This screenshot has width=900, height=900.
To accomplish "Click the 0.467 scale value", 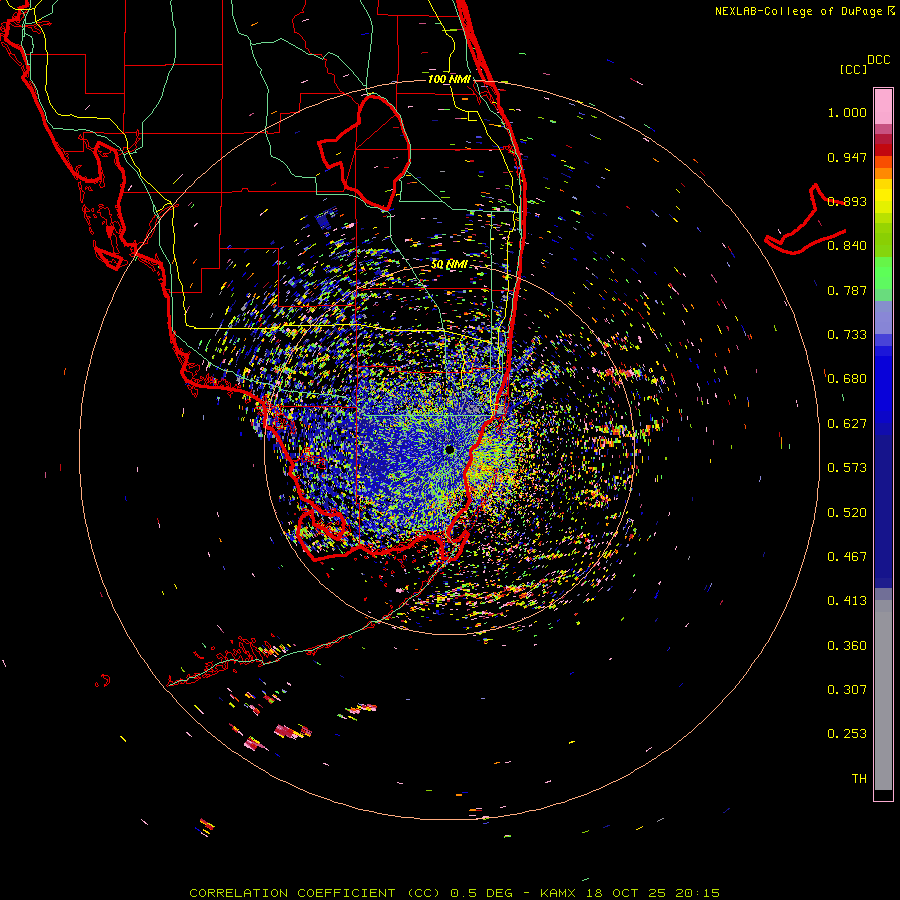I will point(847,557).
